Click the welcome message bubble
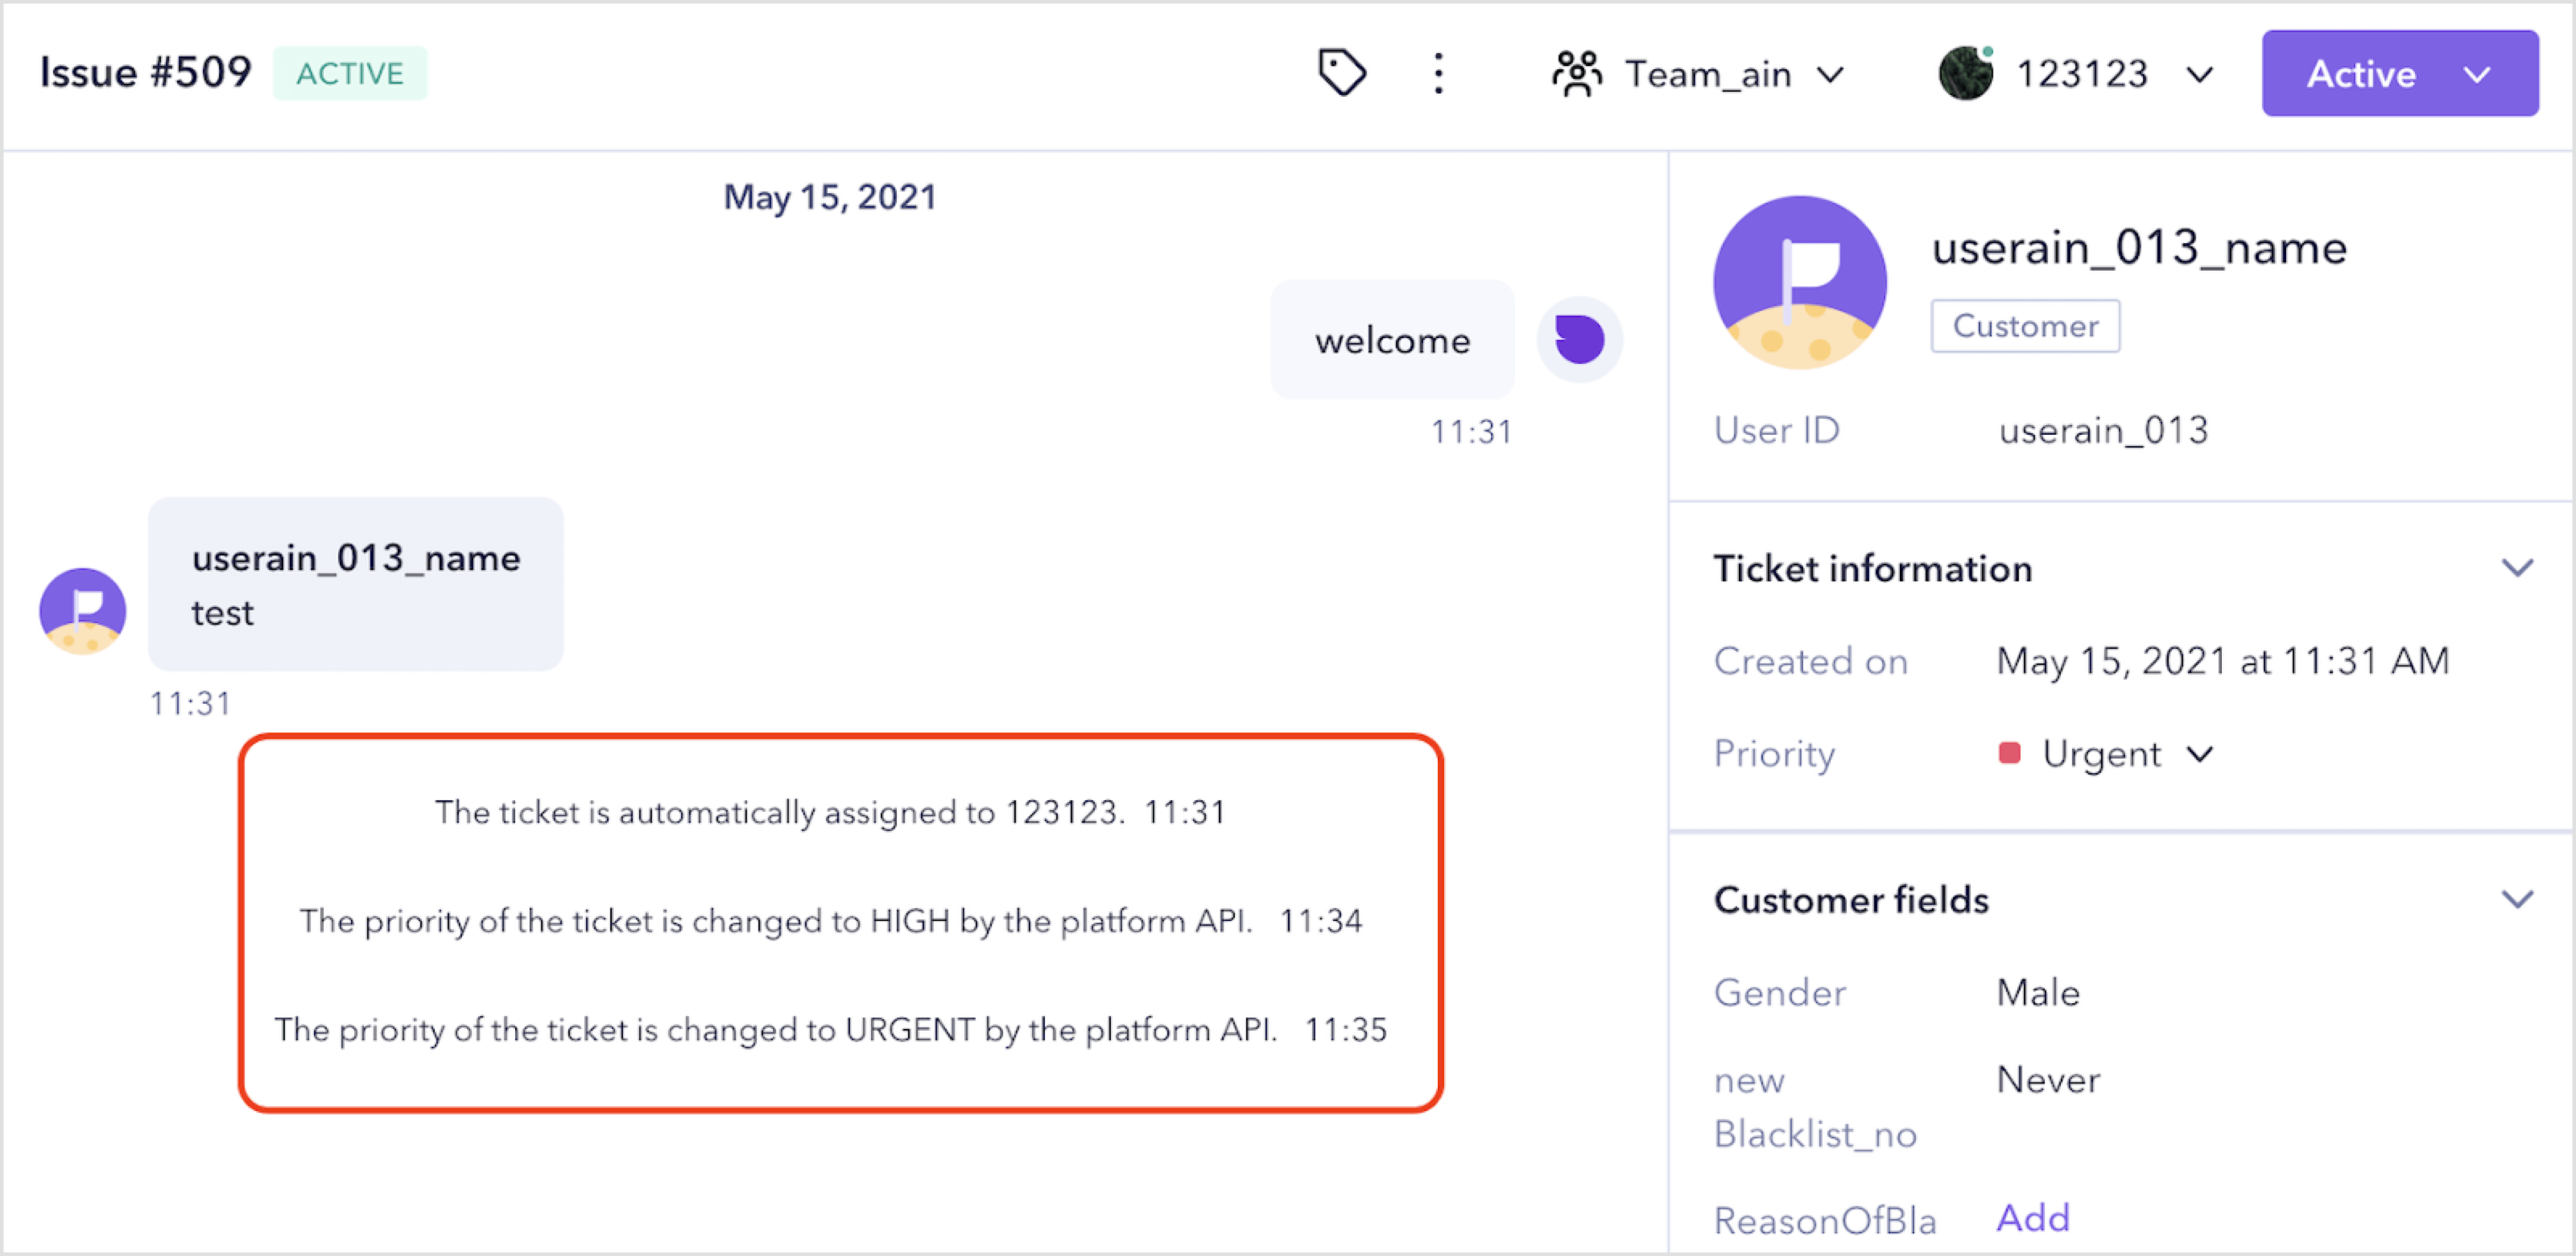The height and width of the screenshot is (1256, 2576). (1392, 340)
